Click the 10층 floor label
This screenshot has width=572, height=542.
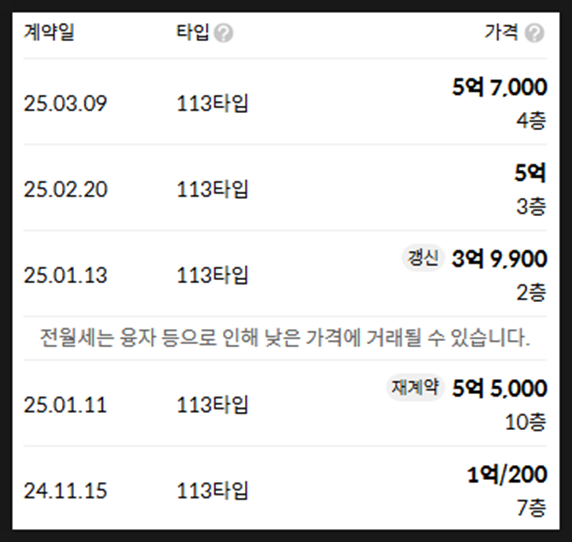(x=525, y=422)
